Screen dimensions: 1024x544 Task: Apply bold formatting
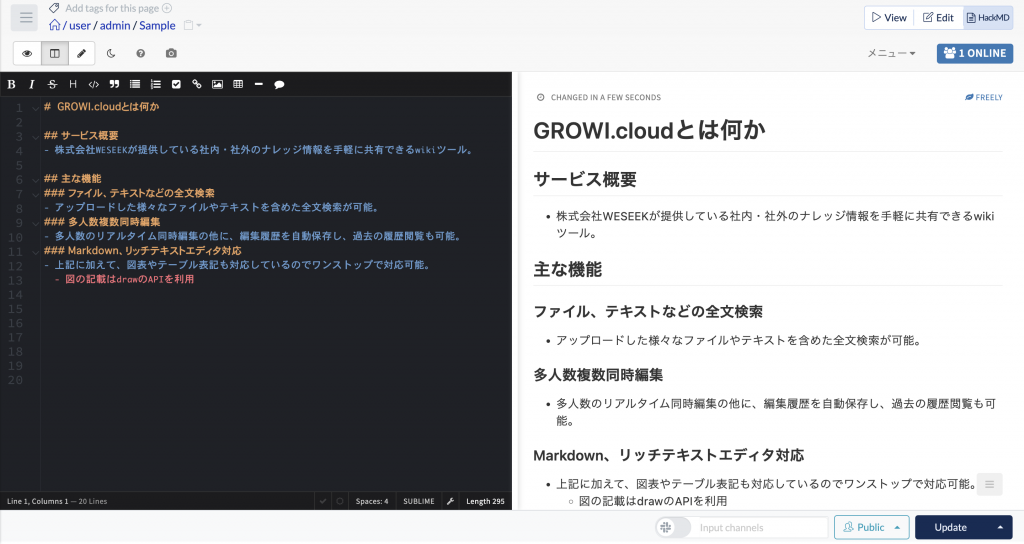(11, 84)
